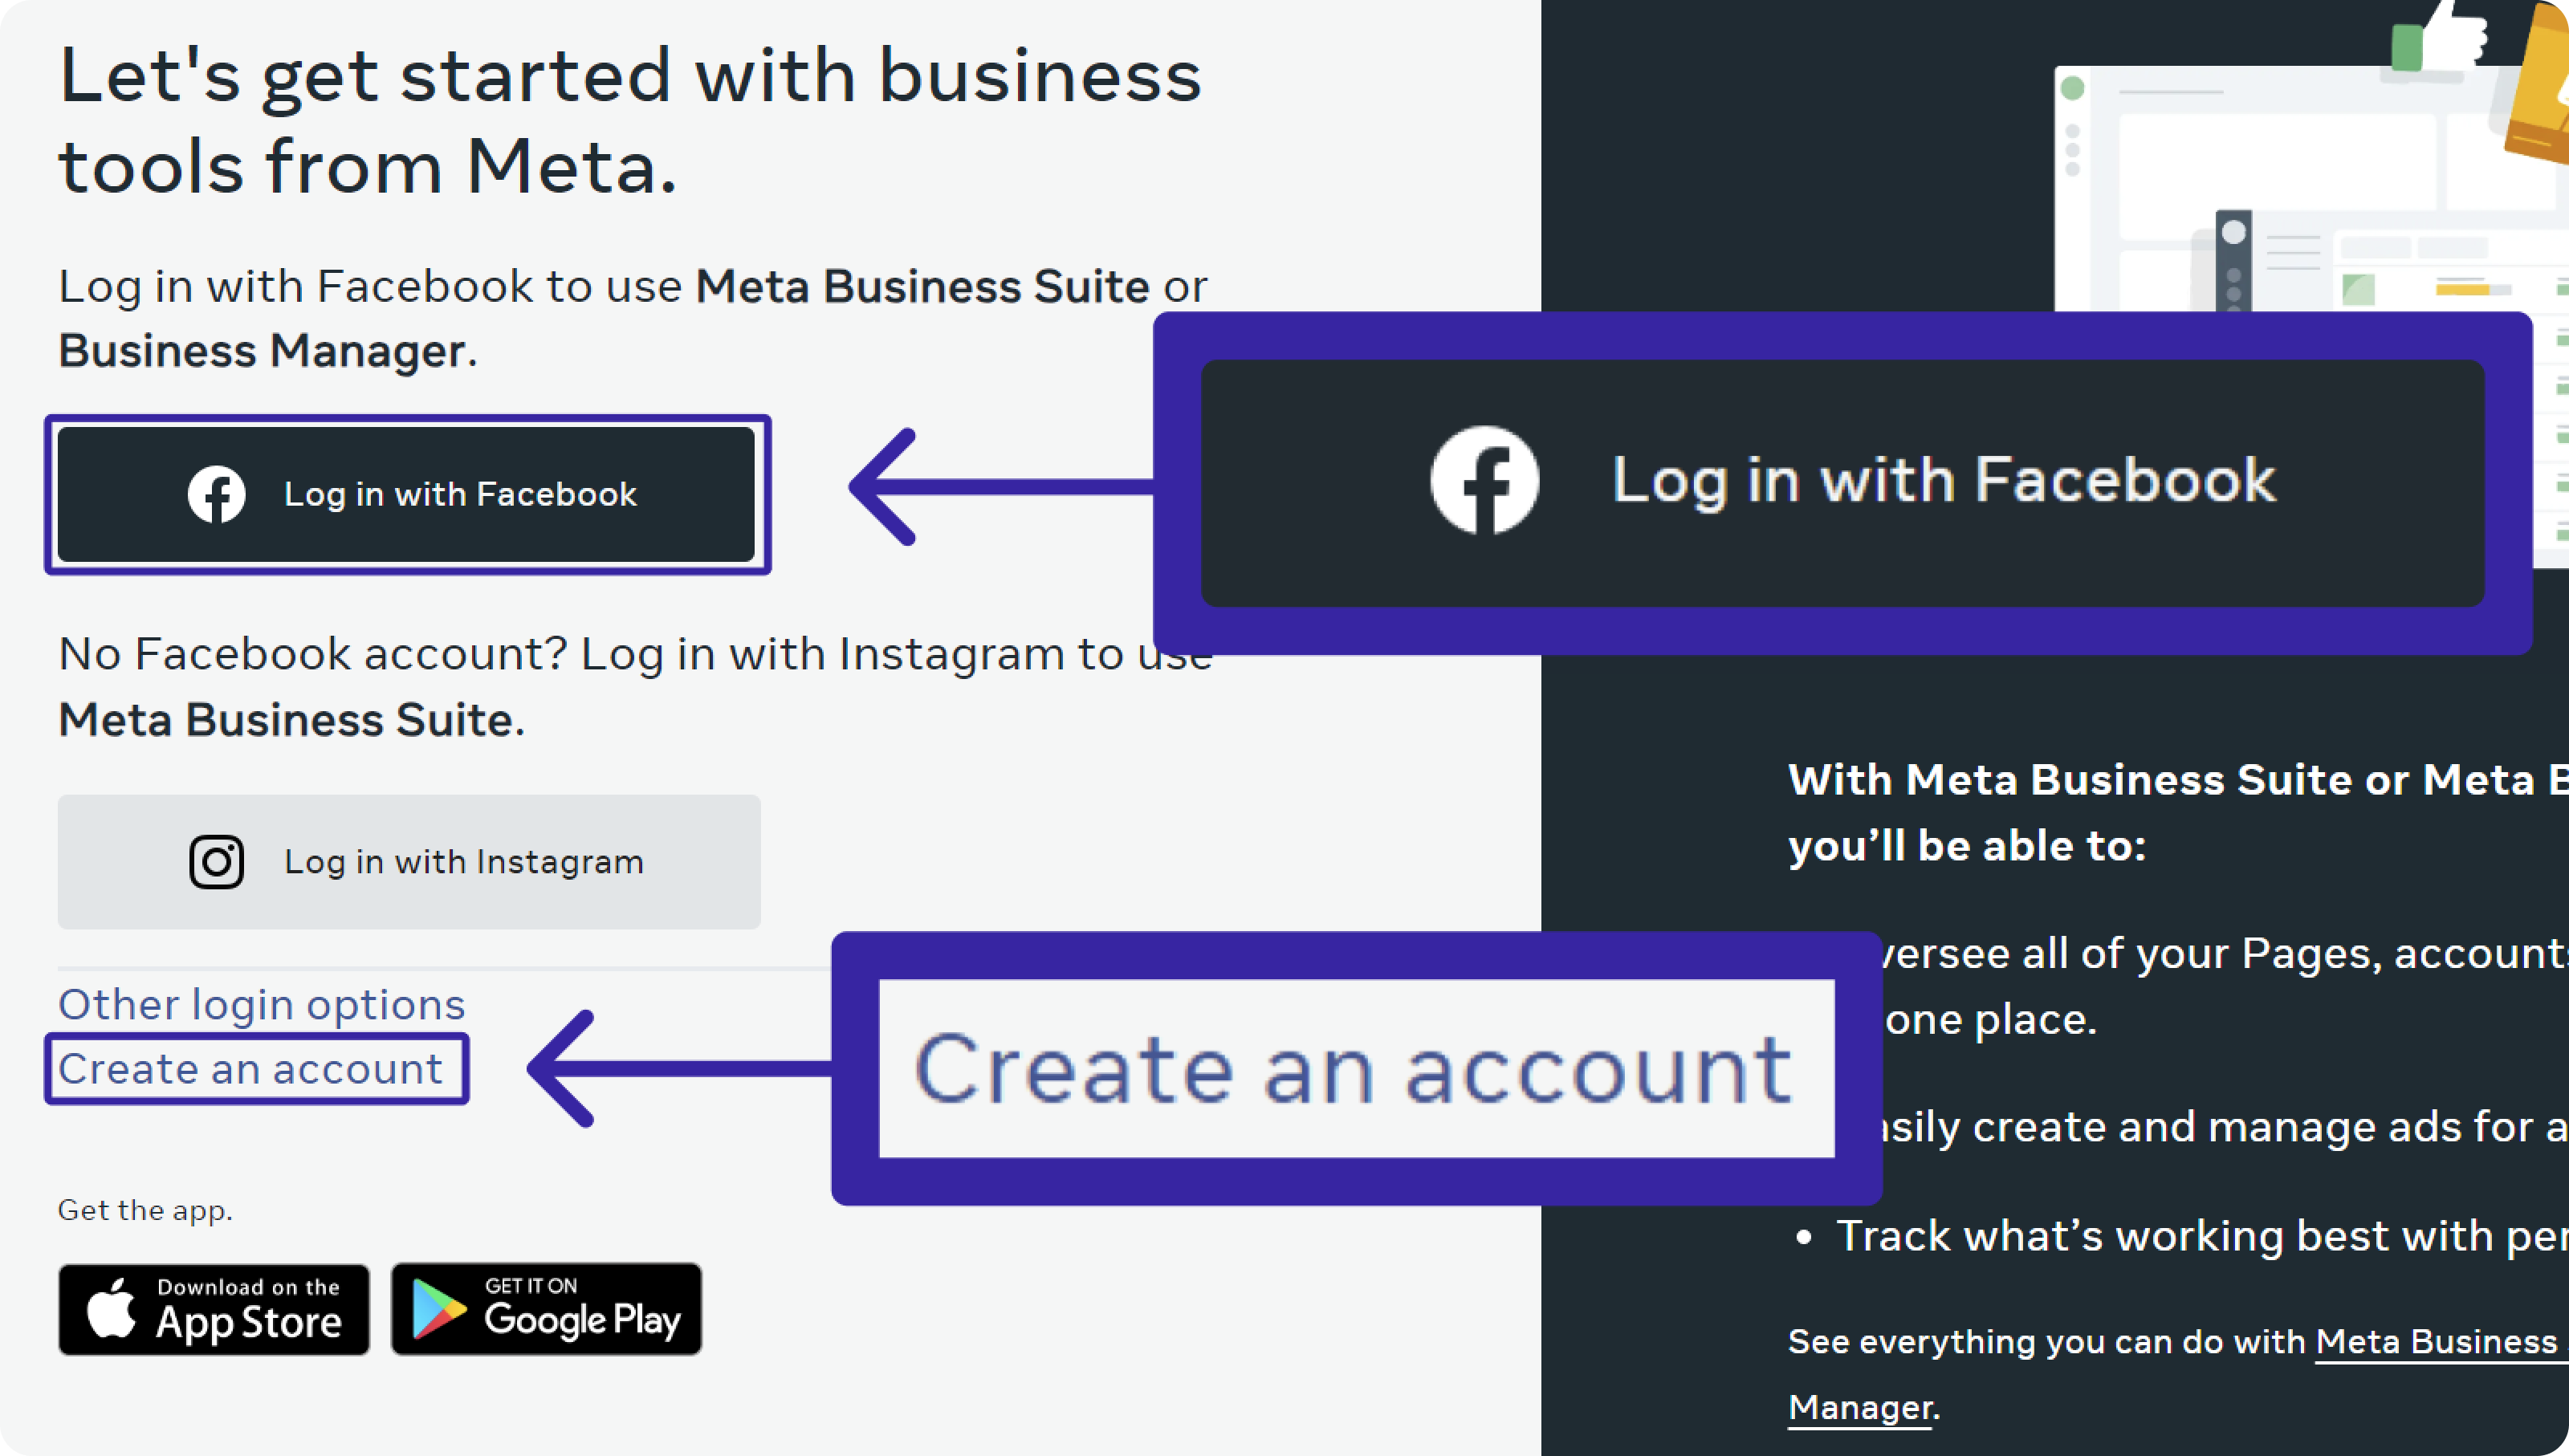
Task: Click the thumbs-up illustration at the top right
Action: point(2440,37)
